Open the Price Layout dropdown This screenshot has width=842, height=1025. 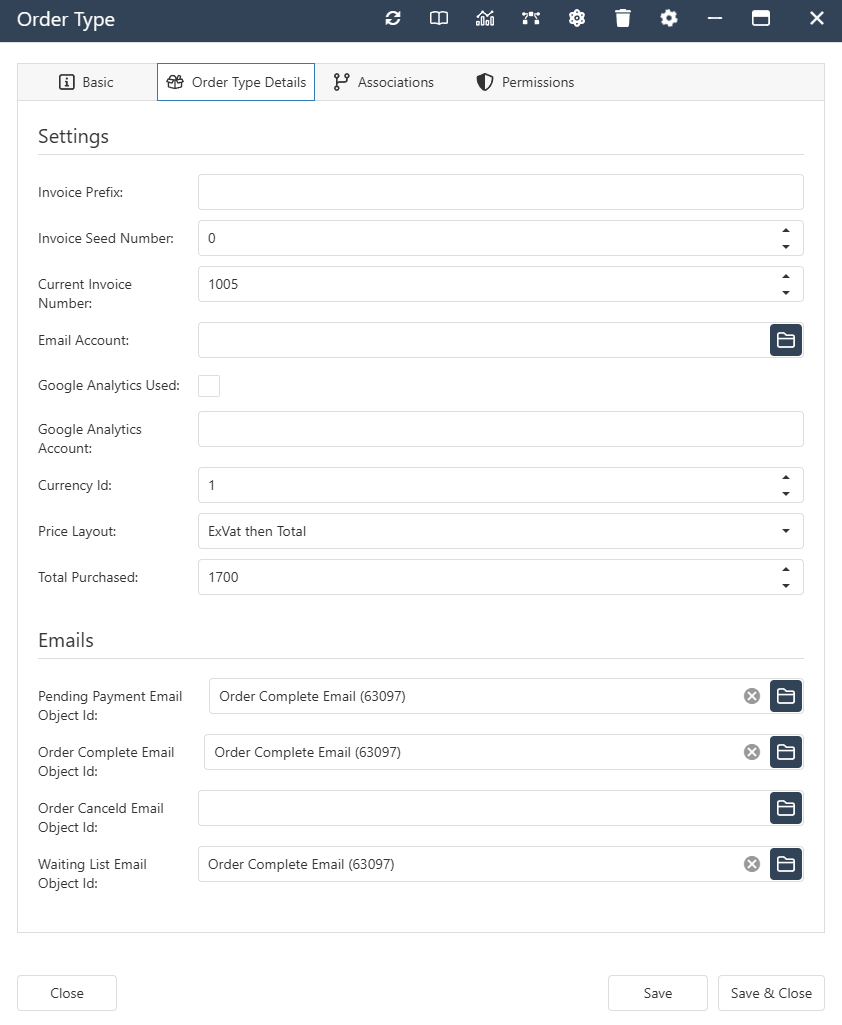click(788, 531)
